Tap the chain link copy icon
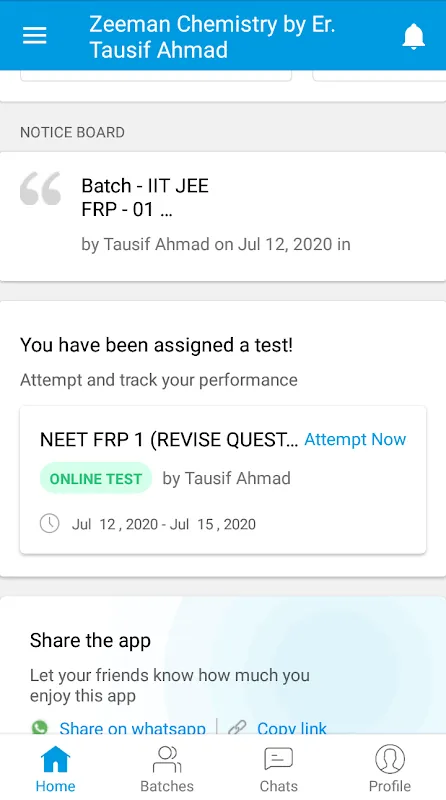 point(237,728)
